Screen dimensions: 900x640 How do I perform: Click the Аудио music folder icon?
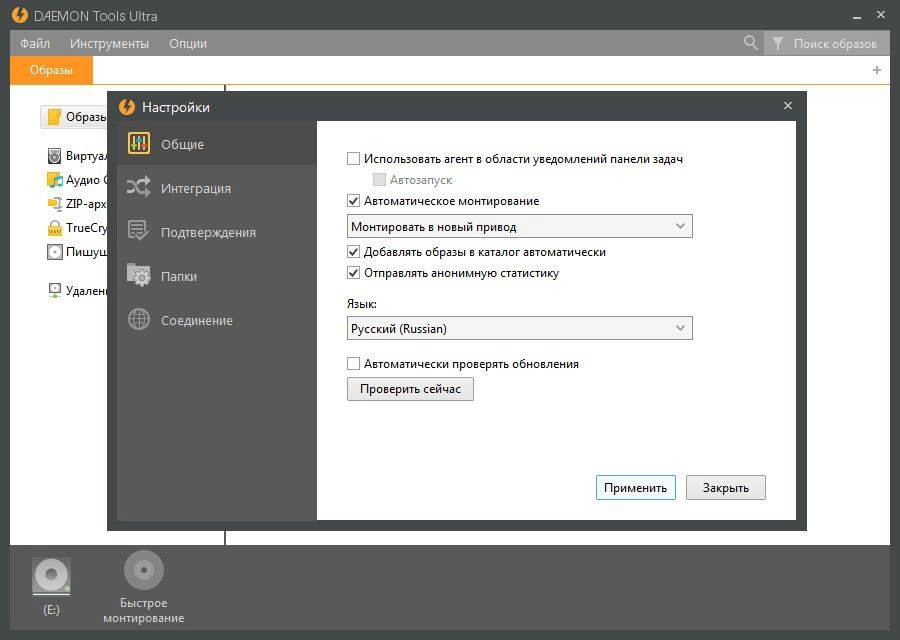pyautogui.click(x=55, y=180)
